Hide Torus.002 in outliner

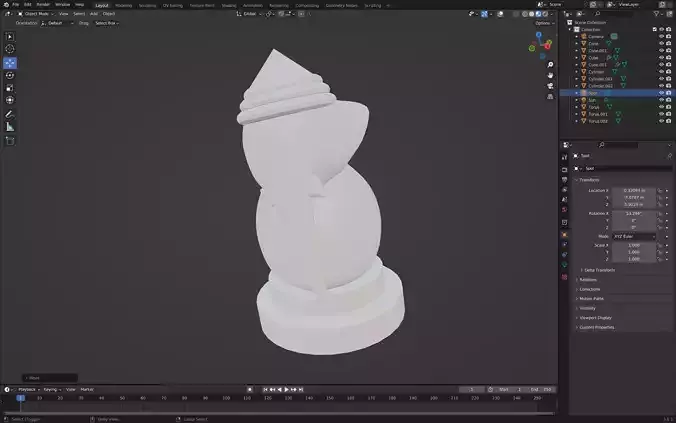tap(661, 121)
